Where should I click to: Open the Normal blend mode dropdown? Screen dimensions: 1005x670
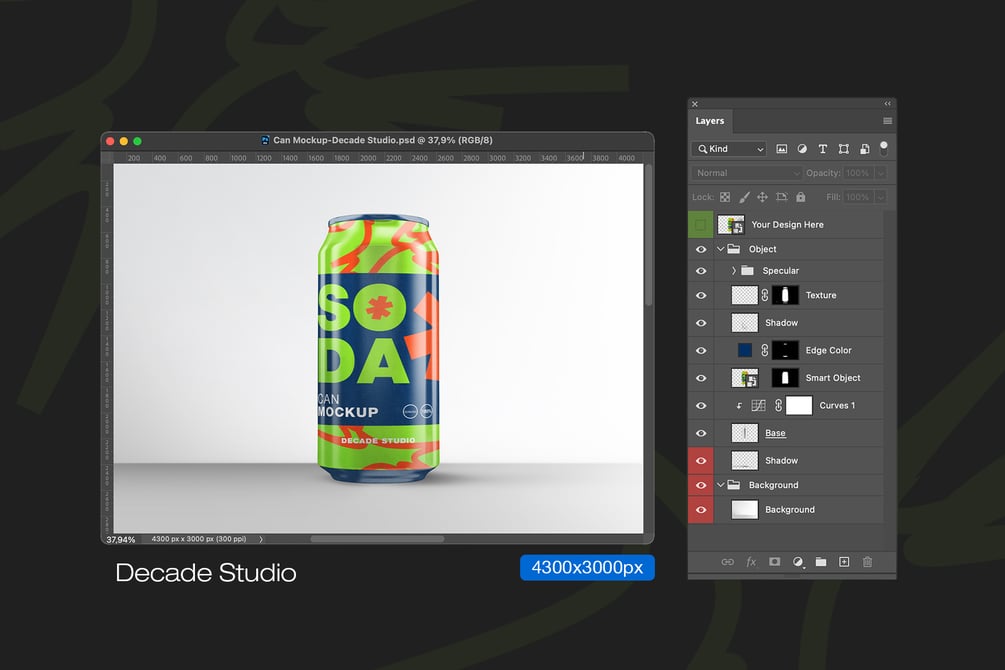coord(746,173)
